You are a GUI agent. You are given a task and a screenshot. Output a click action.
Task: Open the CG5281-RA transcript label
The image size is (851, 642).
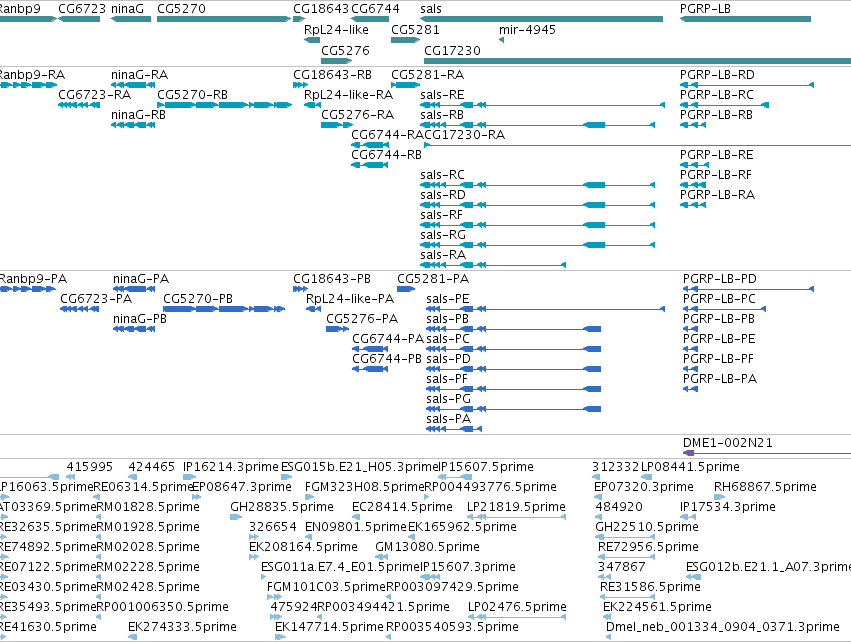[x=428, y=74]
